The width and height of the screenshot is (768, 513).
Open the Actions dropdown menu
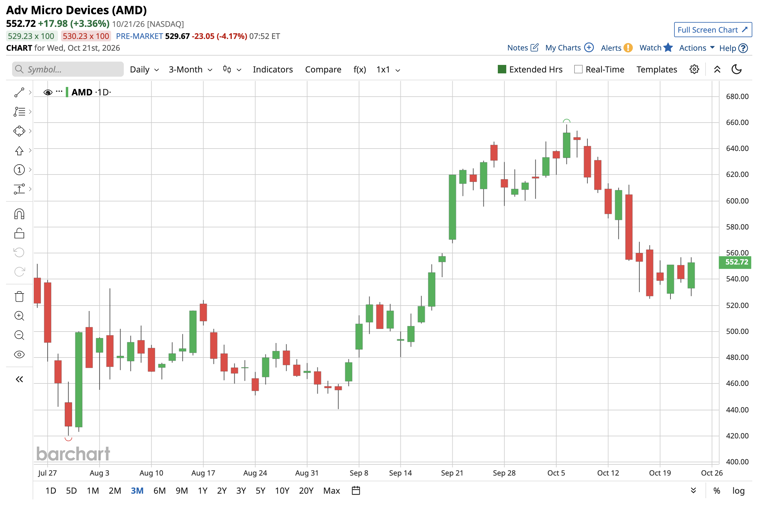point(696,48)
